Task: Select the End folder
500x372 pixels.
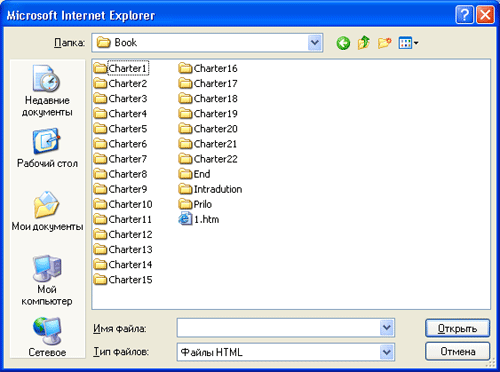Action: tap(194, 174)
